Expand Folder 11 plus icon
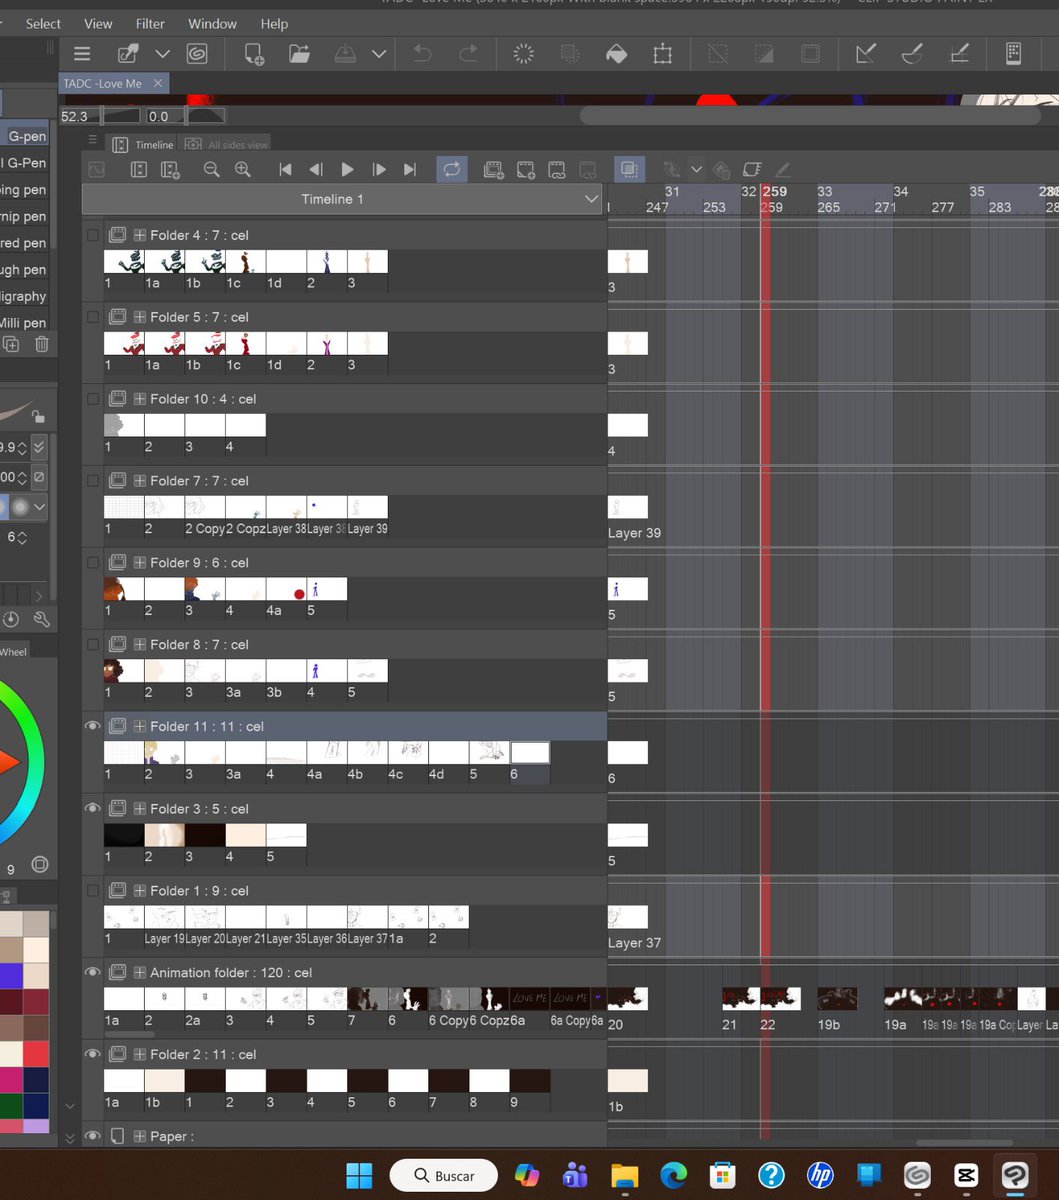This screenshot has width=1059, height=1200. click(x=140, y=727)
